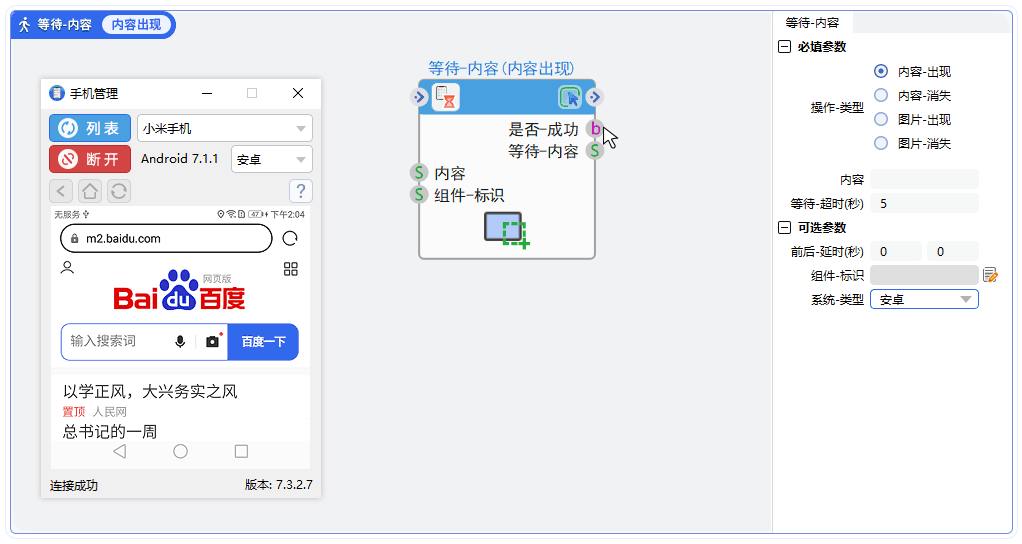Click the second 前后-延时(秒) field
The image size is (1022, 544).
point(953,251)
